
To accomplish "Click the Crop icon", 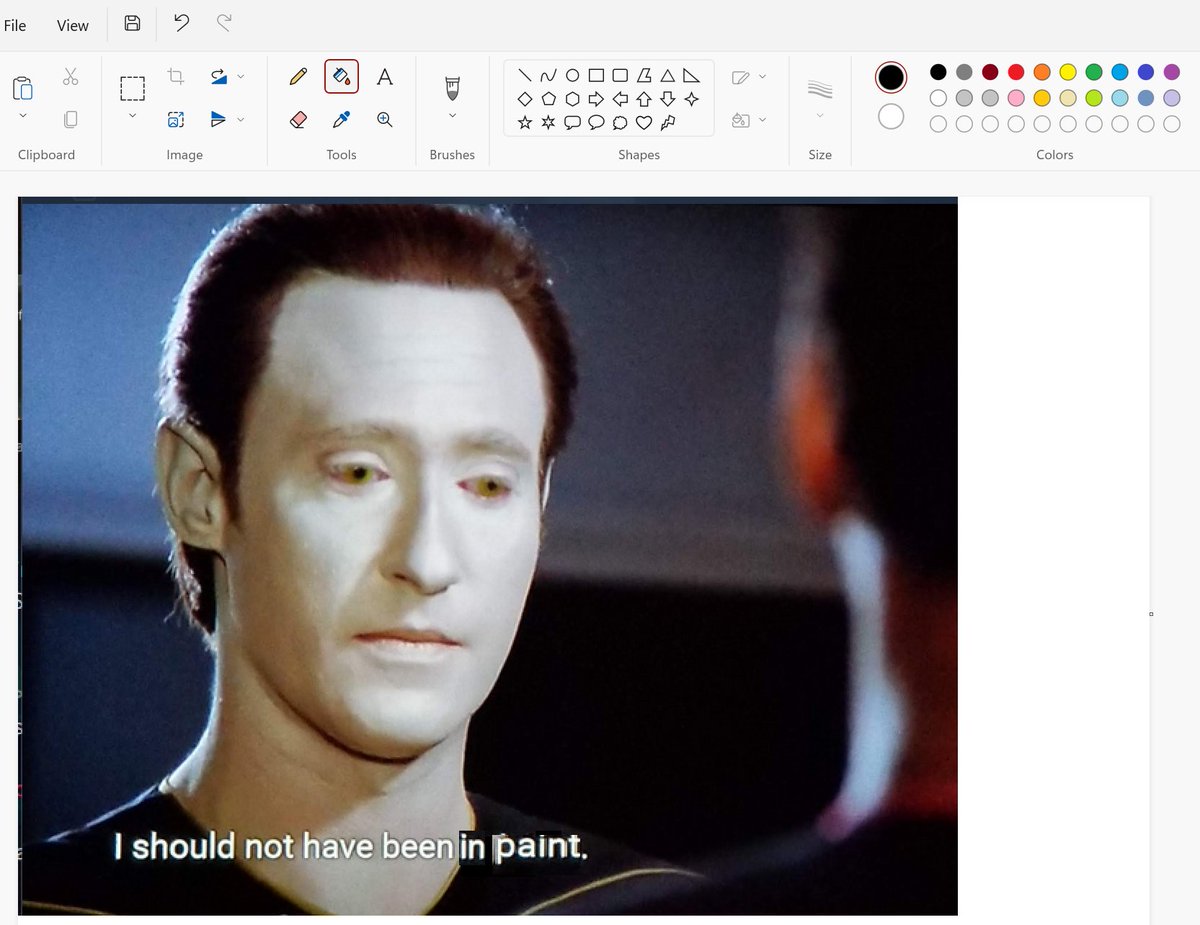I will (176, 77).
